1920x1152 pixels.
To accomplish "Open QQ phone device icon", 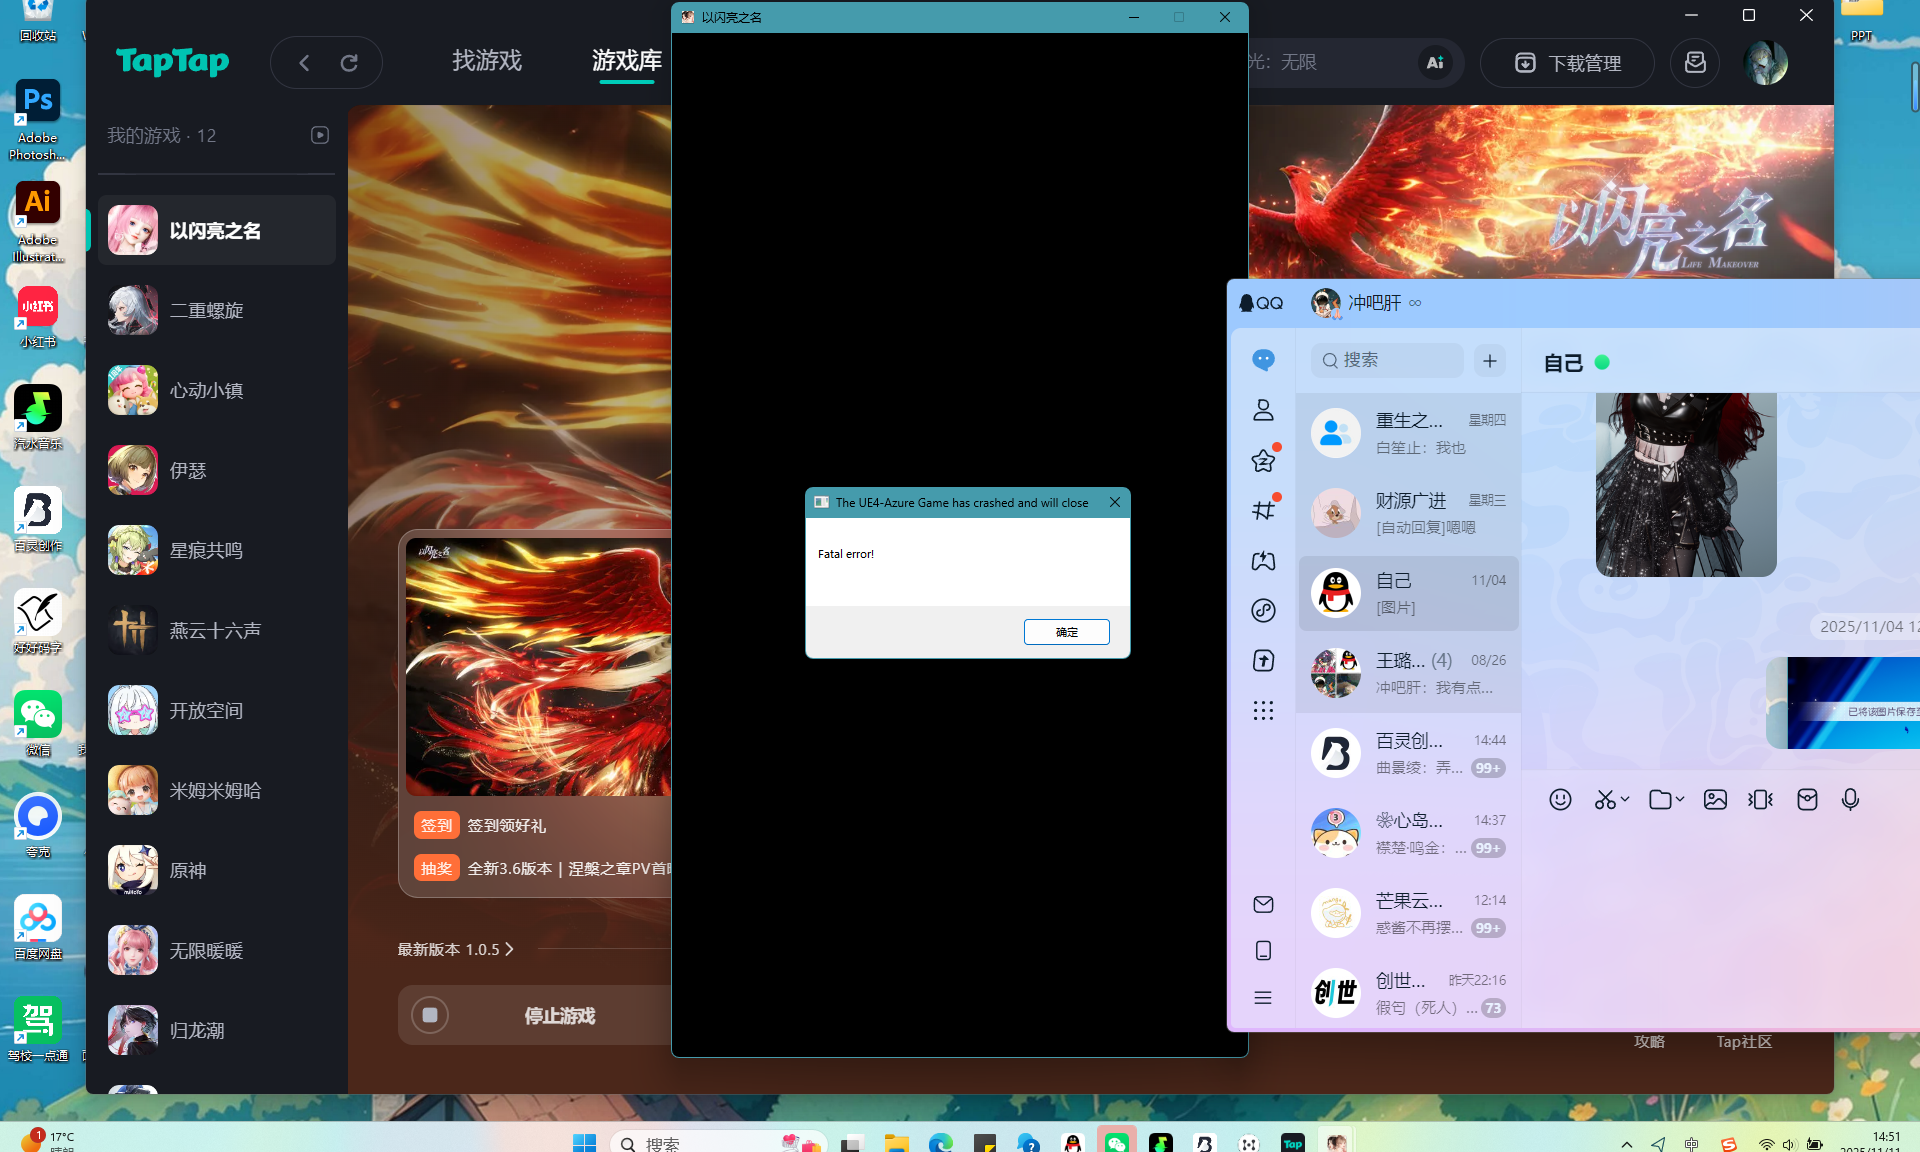I will [1264, 950].
